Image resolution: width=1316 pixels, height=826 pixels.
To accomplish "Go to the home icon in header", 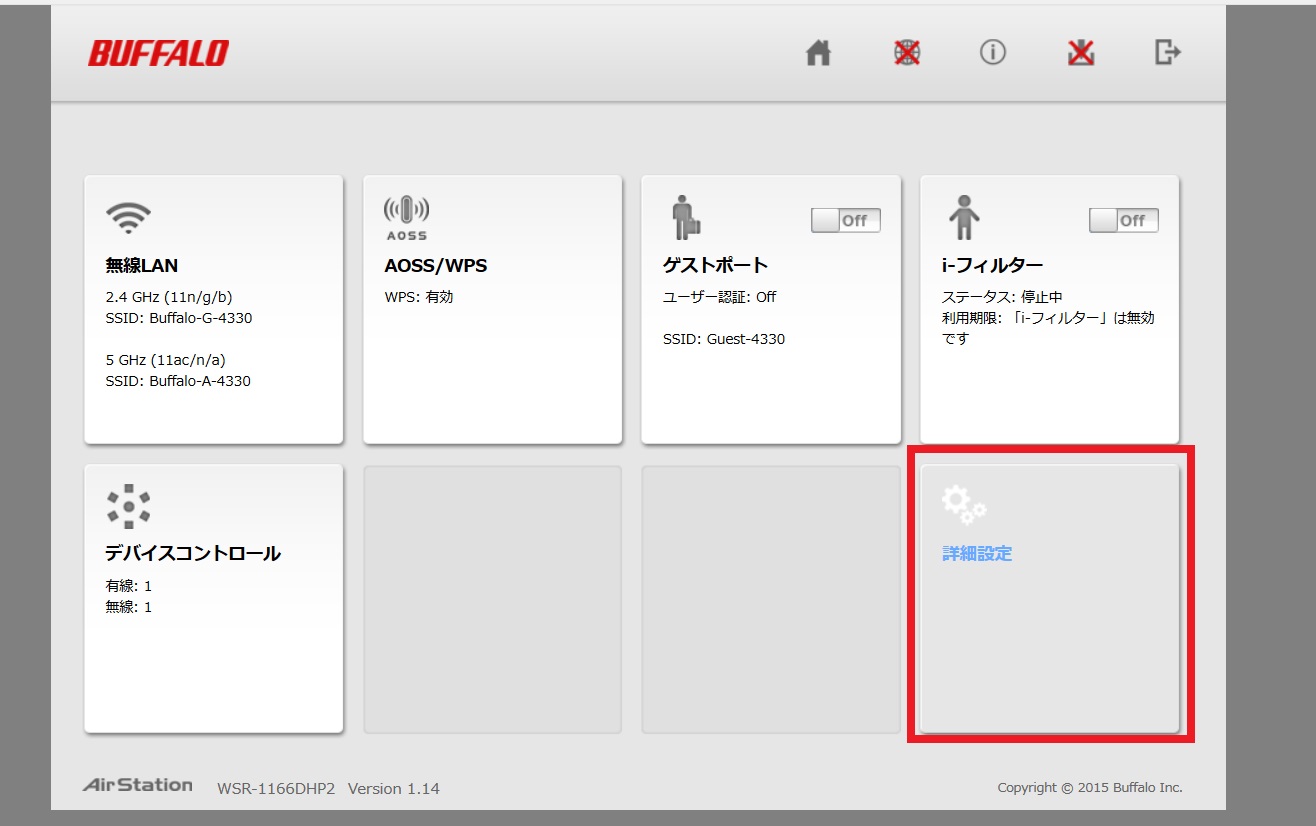I will coord(819,53).
